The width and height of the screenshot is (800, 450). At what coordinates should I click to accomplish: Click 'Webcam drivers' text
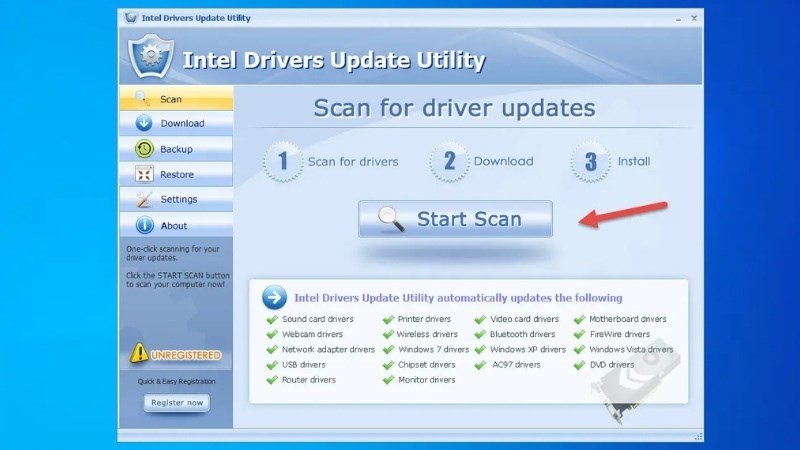pyautogui.click(x=312, y=334)
